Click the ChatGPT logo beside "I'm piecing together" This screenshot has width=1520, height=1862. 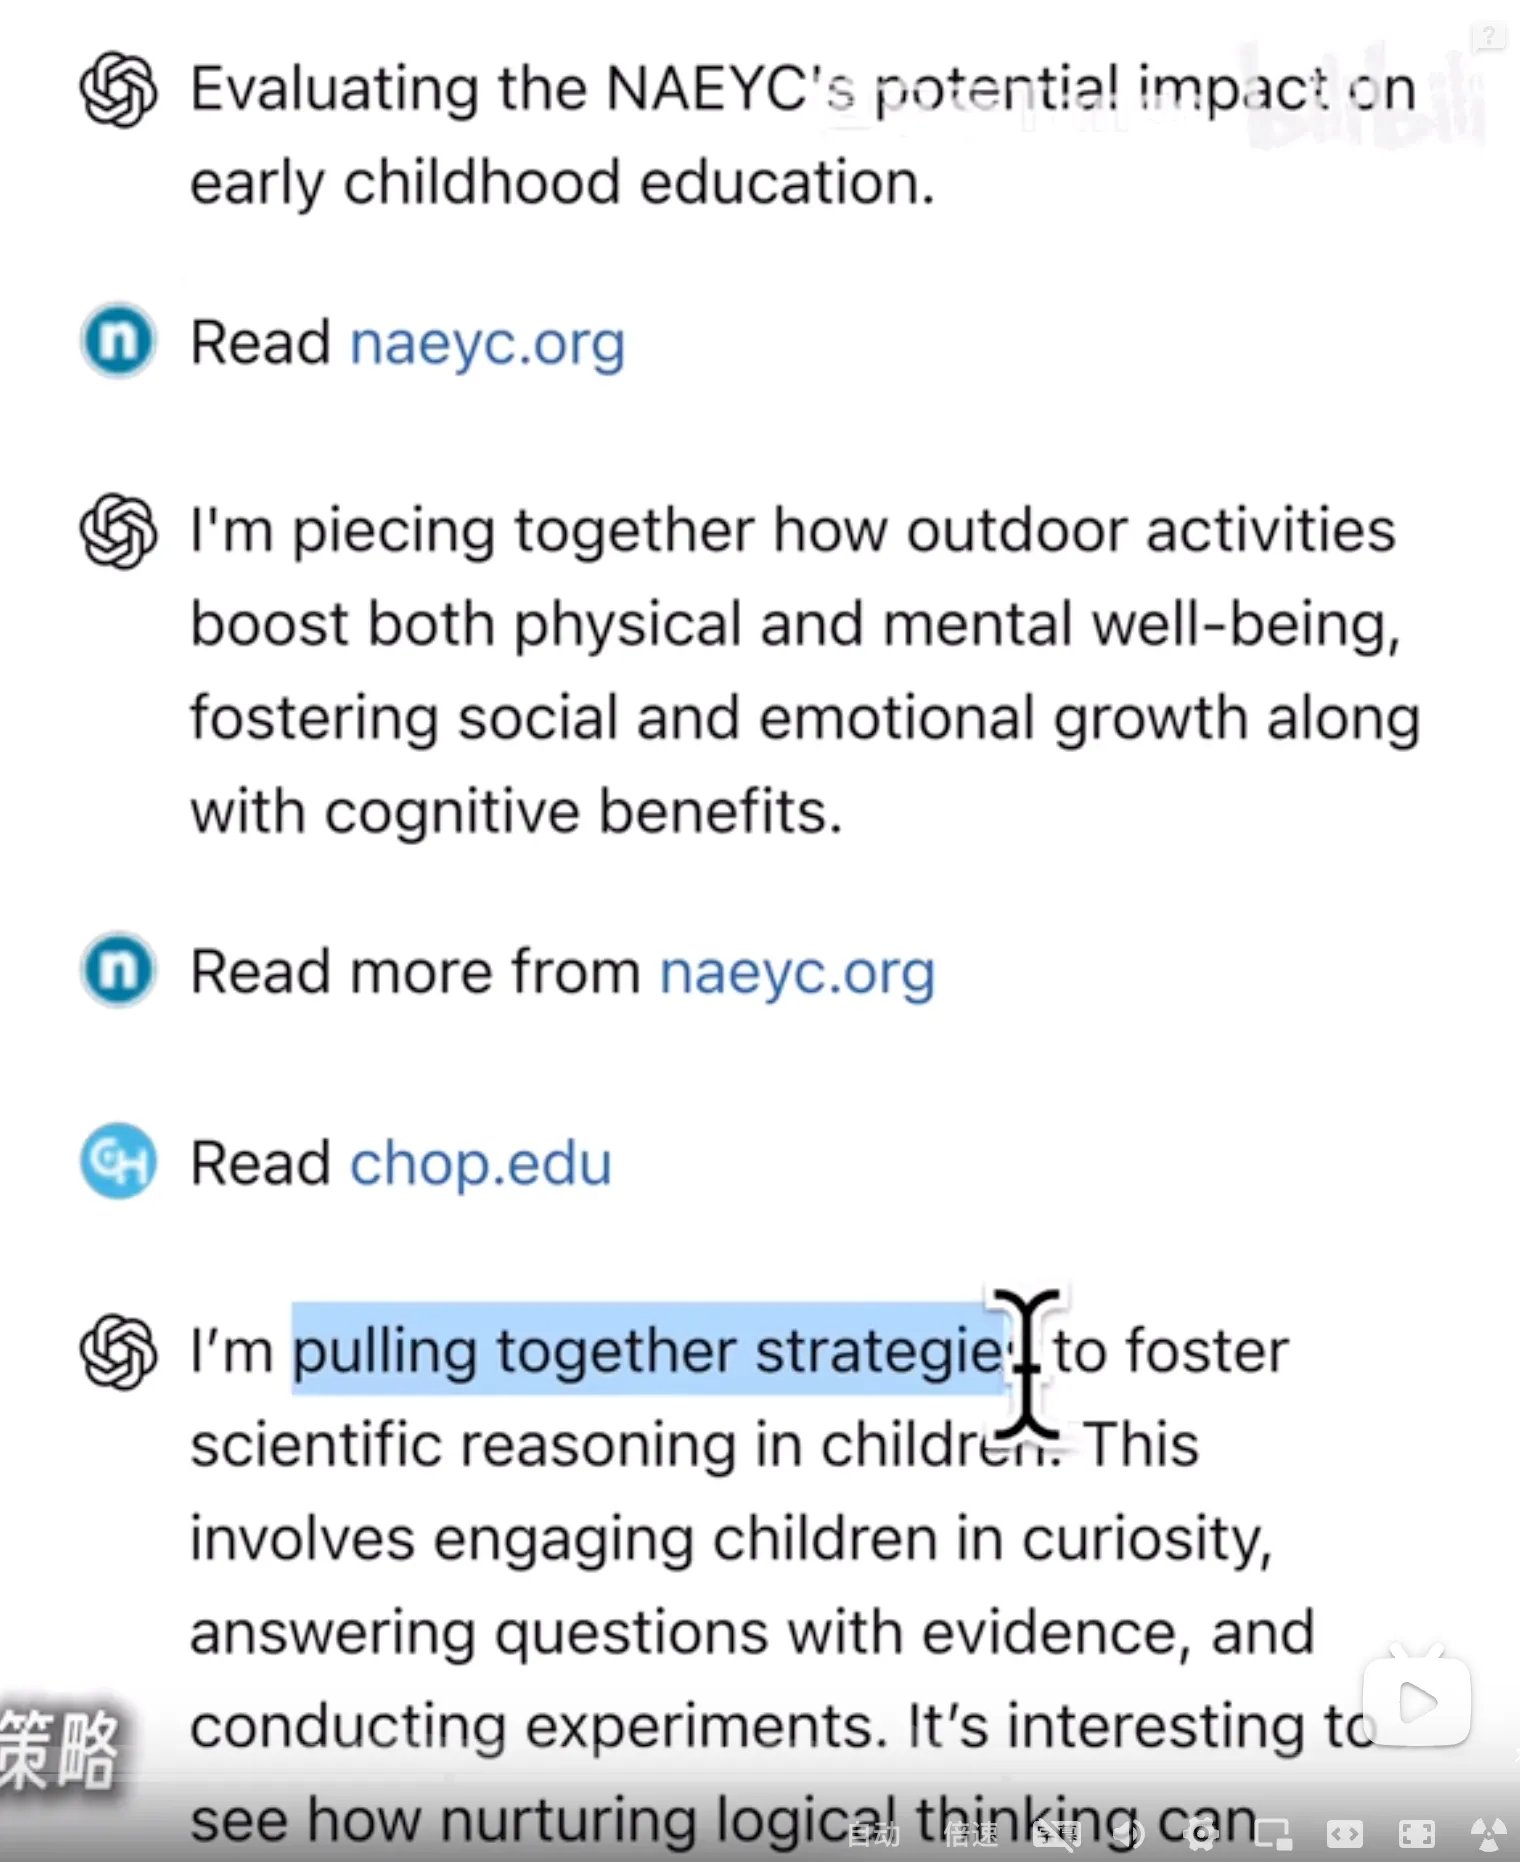tap(118, 530)
